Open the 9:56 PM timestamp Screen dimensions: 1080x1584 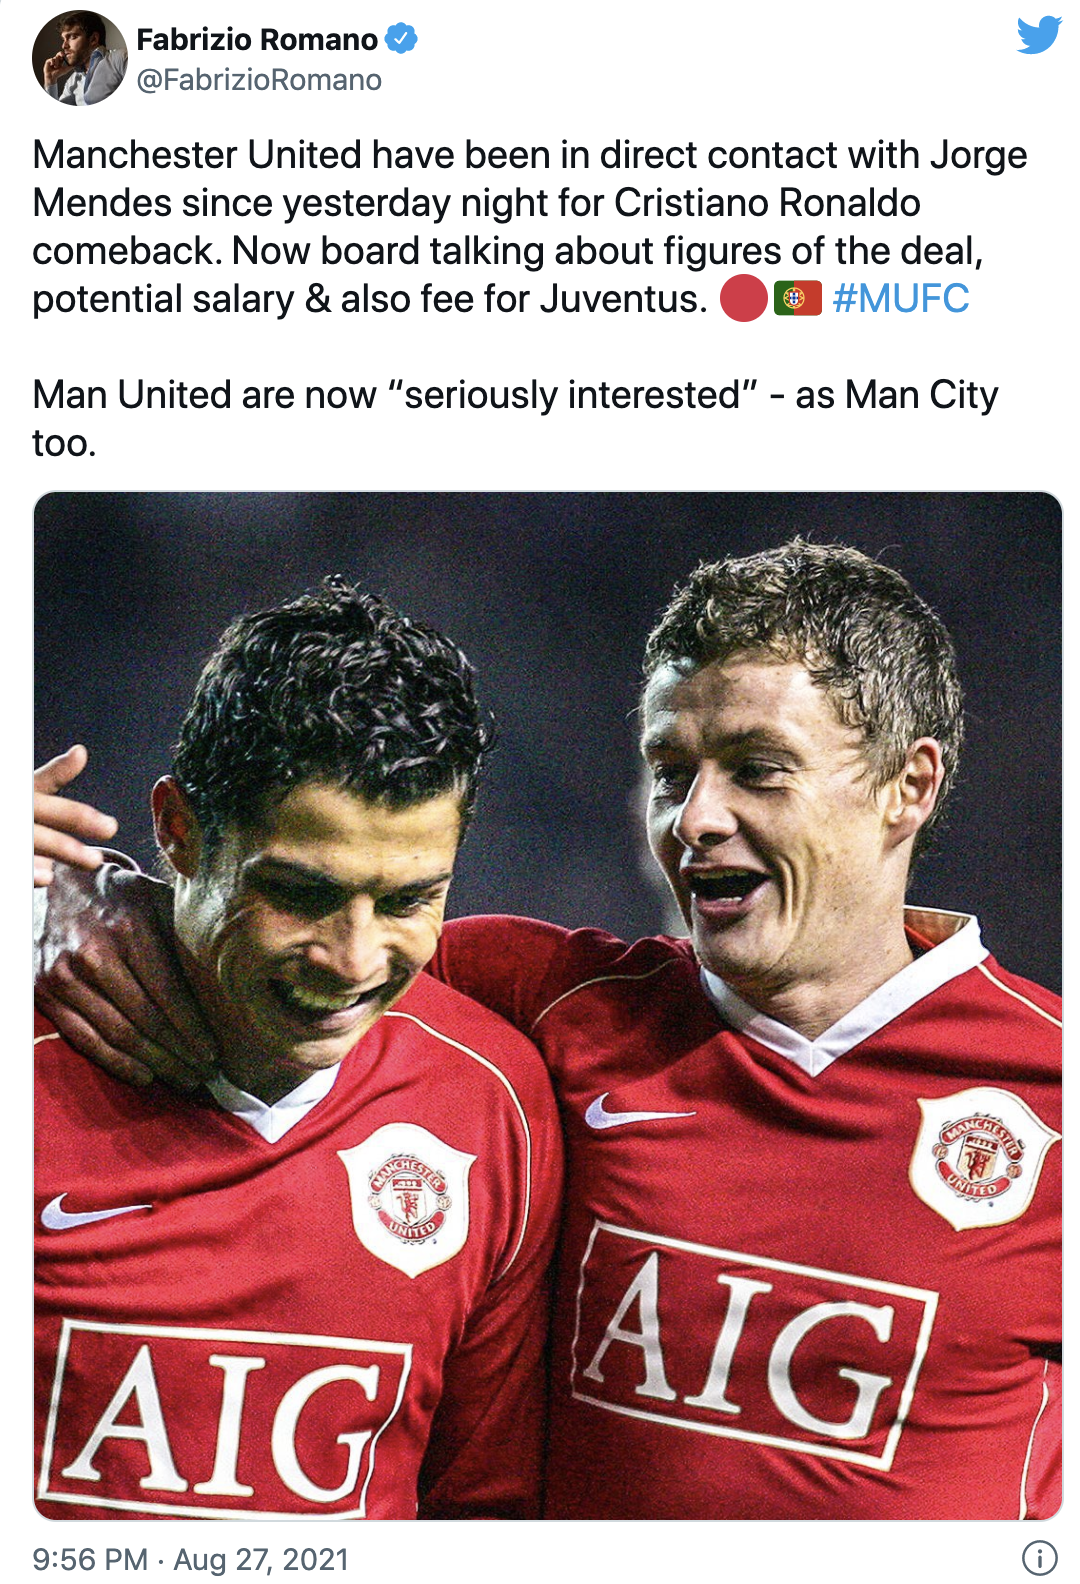coord(90,1558)
